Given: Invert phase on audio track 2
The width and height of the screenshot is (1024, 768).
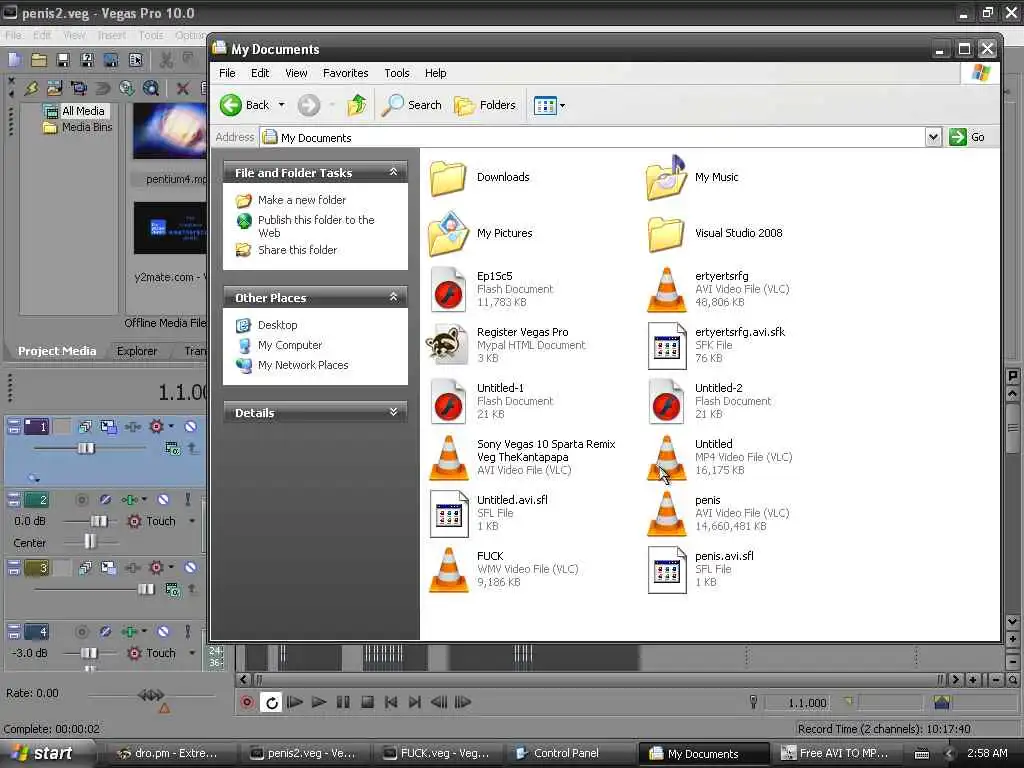Looking at the screenshot, I should [105, 500].
